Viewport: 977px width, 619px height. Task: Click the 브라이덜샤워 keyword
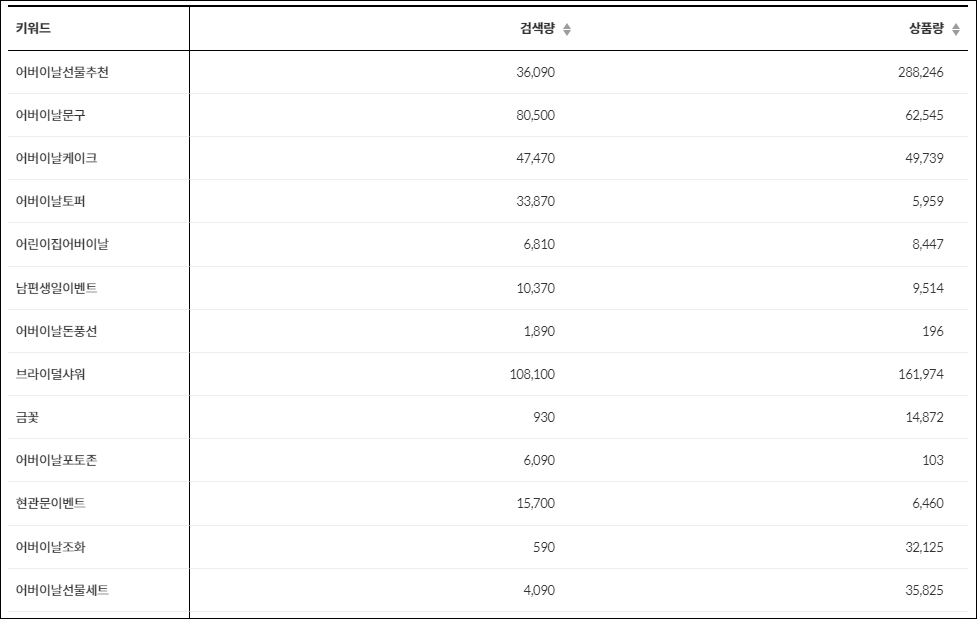(50, 374)
